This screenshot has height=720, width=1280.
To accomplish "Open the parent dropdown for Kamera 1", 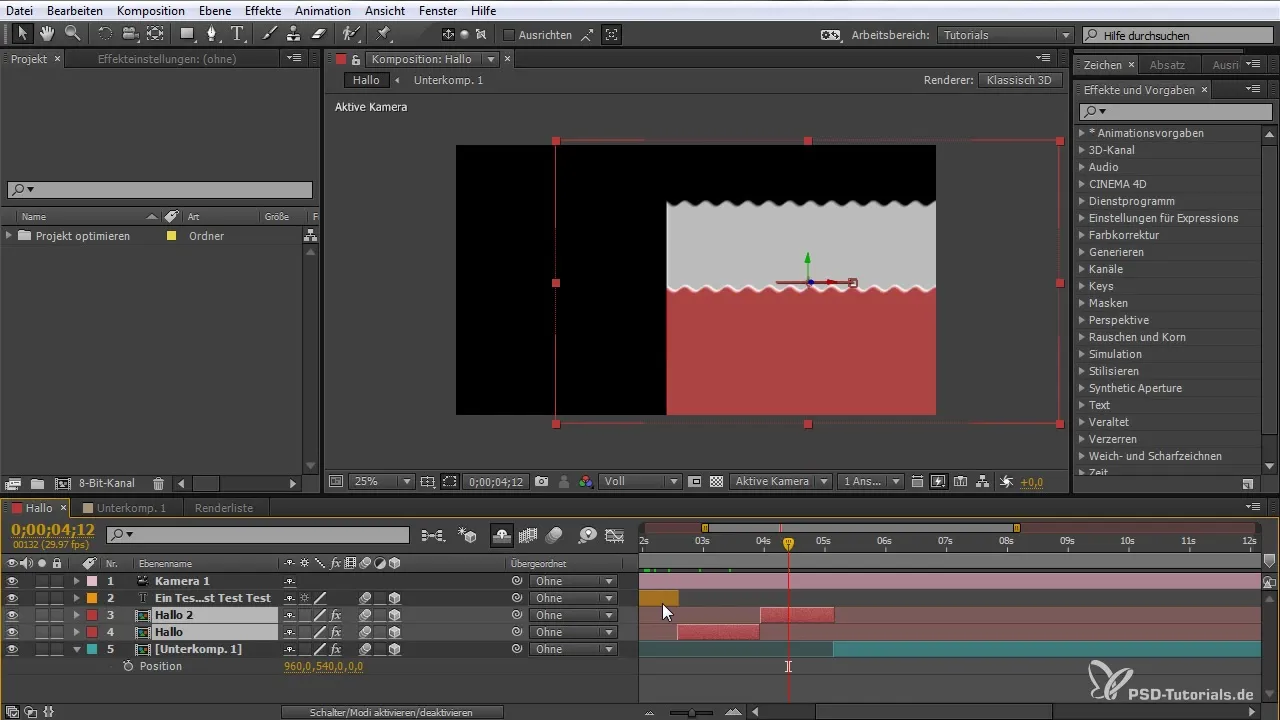I will click(573, 581).
